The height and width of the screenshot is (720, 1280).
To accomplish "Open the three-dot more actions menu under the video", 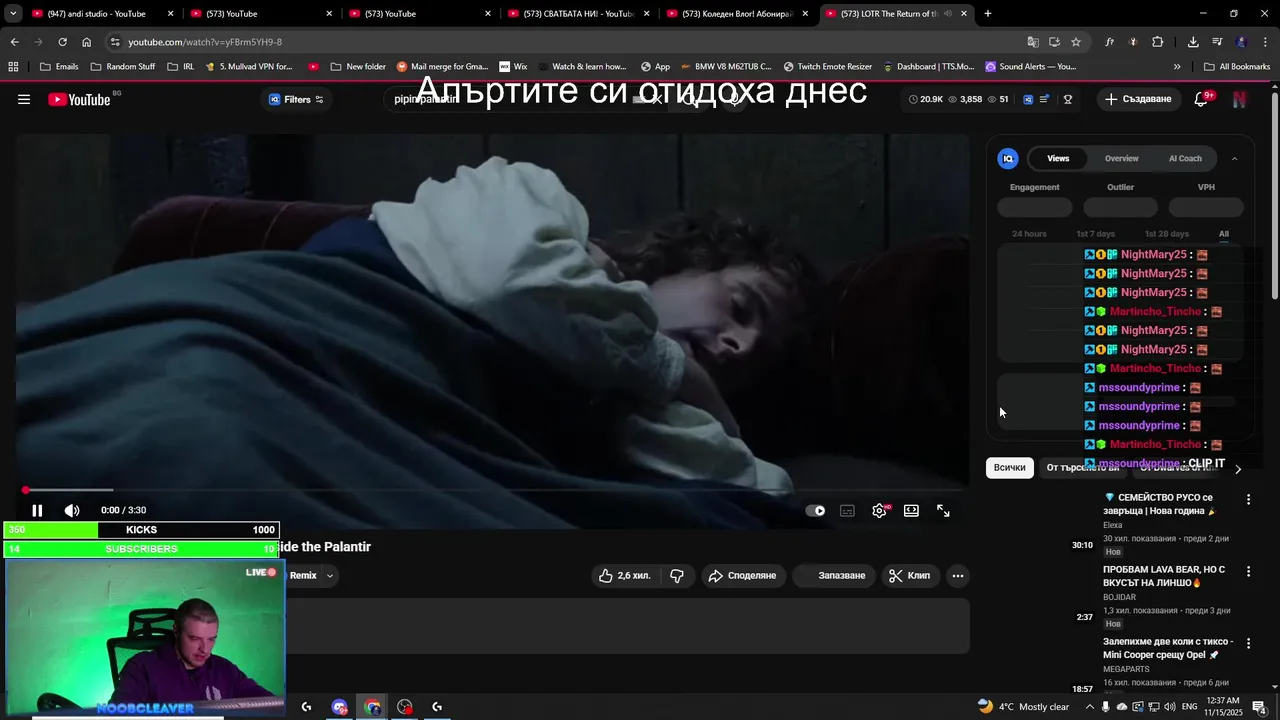I will [x=957, y=575].
